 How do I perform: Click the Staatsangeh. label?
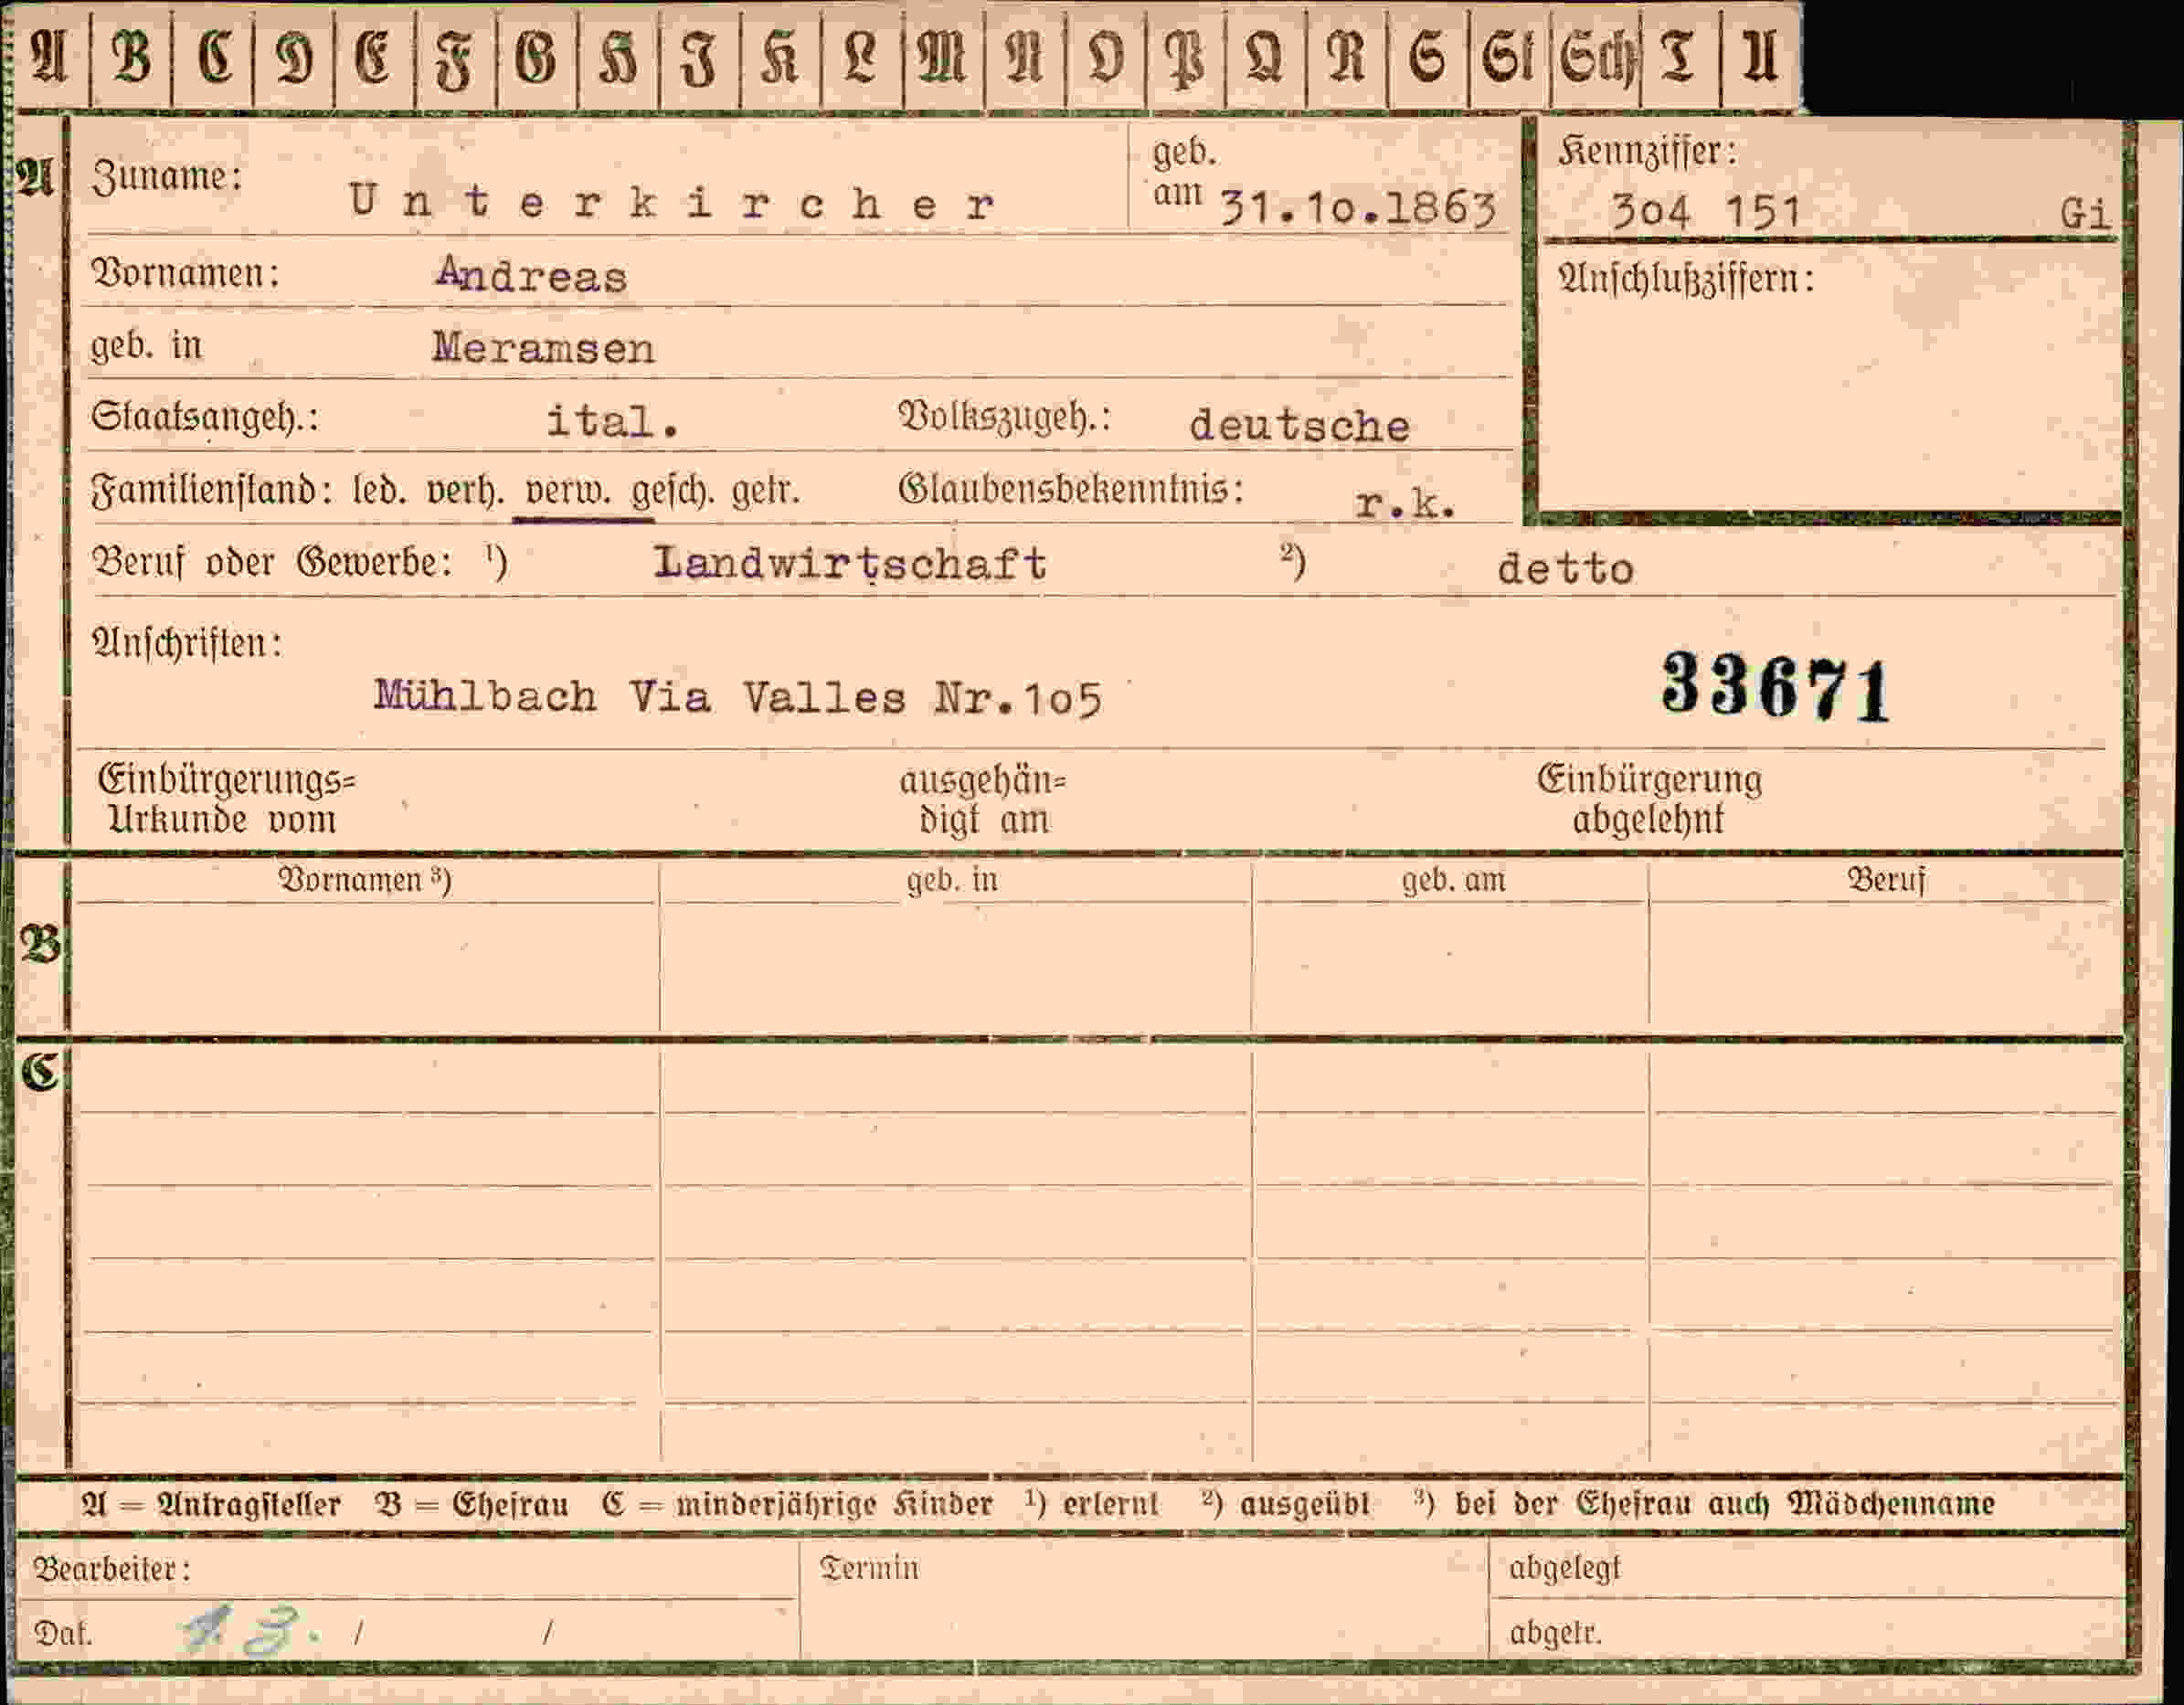point(205,418)
